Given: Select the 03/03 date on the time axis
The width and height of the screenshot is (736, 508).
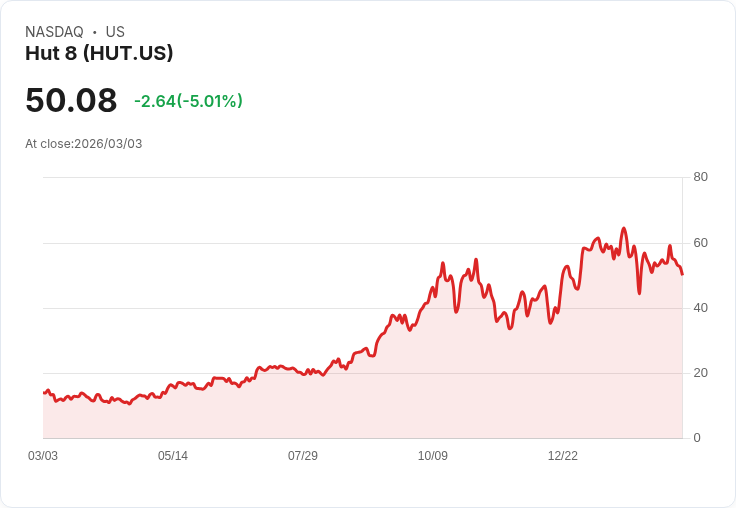Looking at the screenshot, I should coord(43,456).
